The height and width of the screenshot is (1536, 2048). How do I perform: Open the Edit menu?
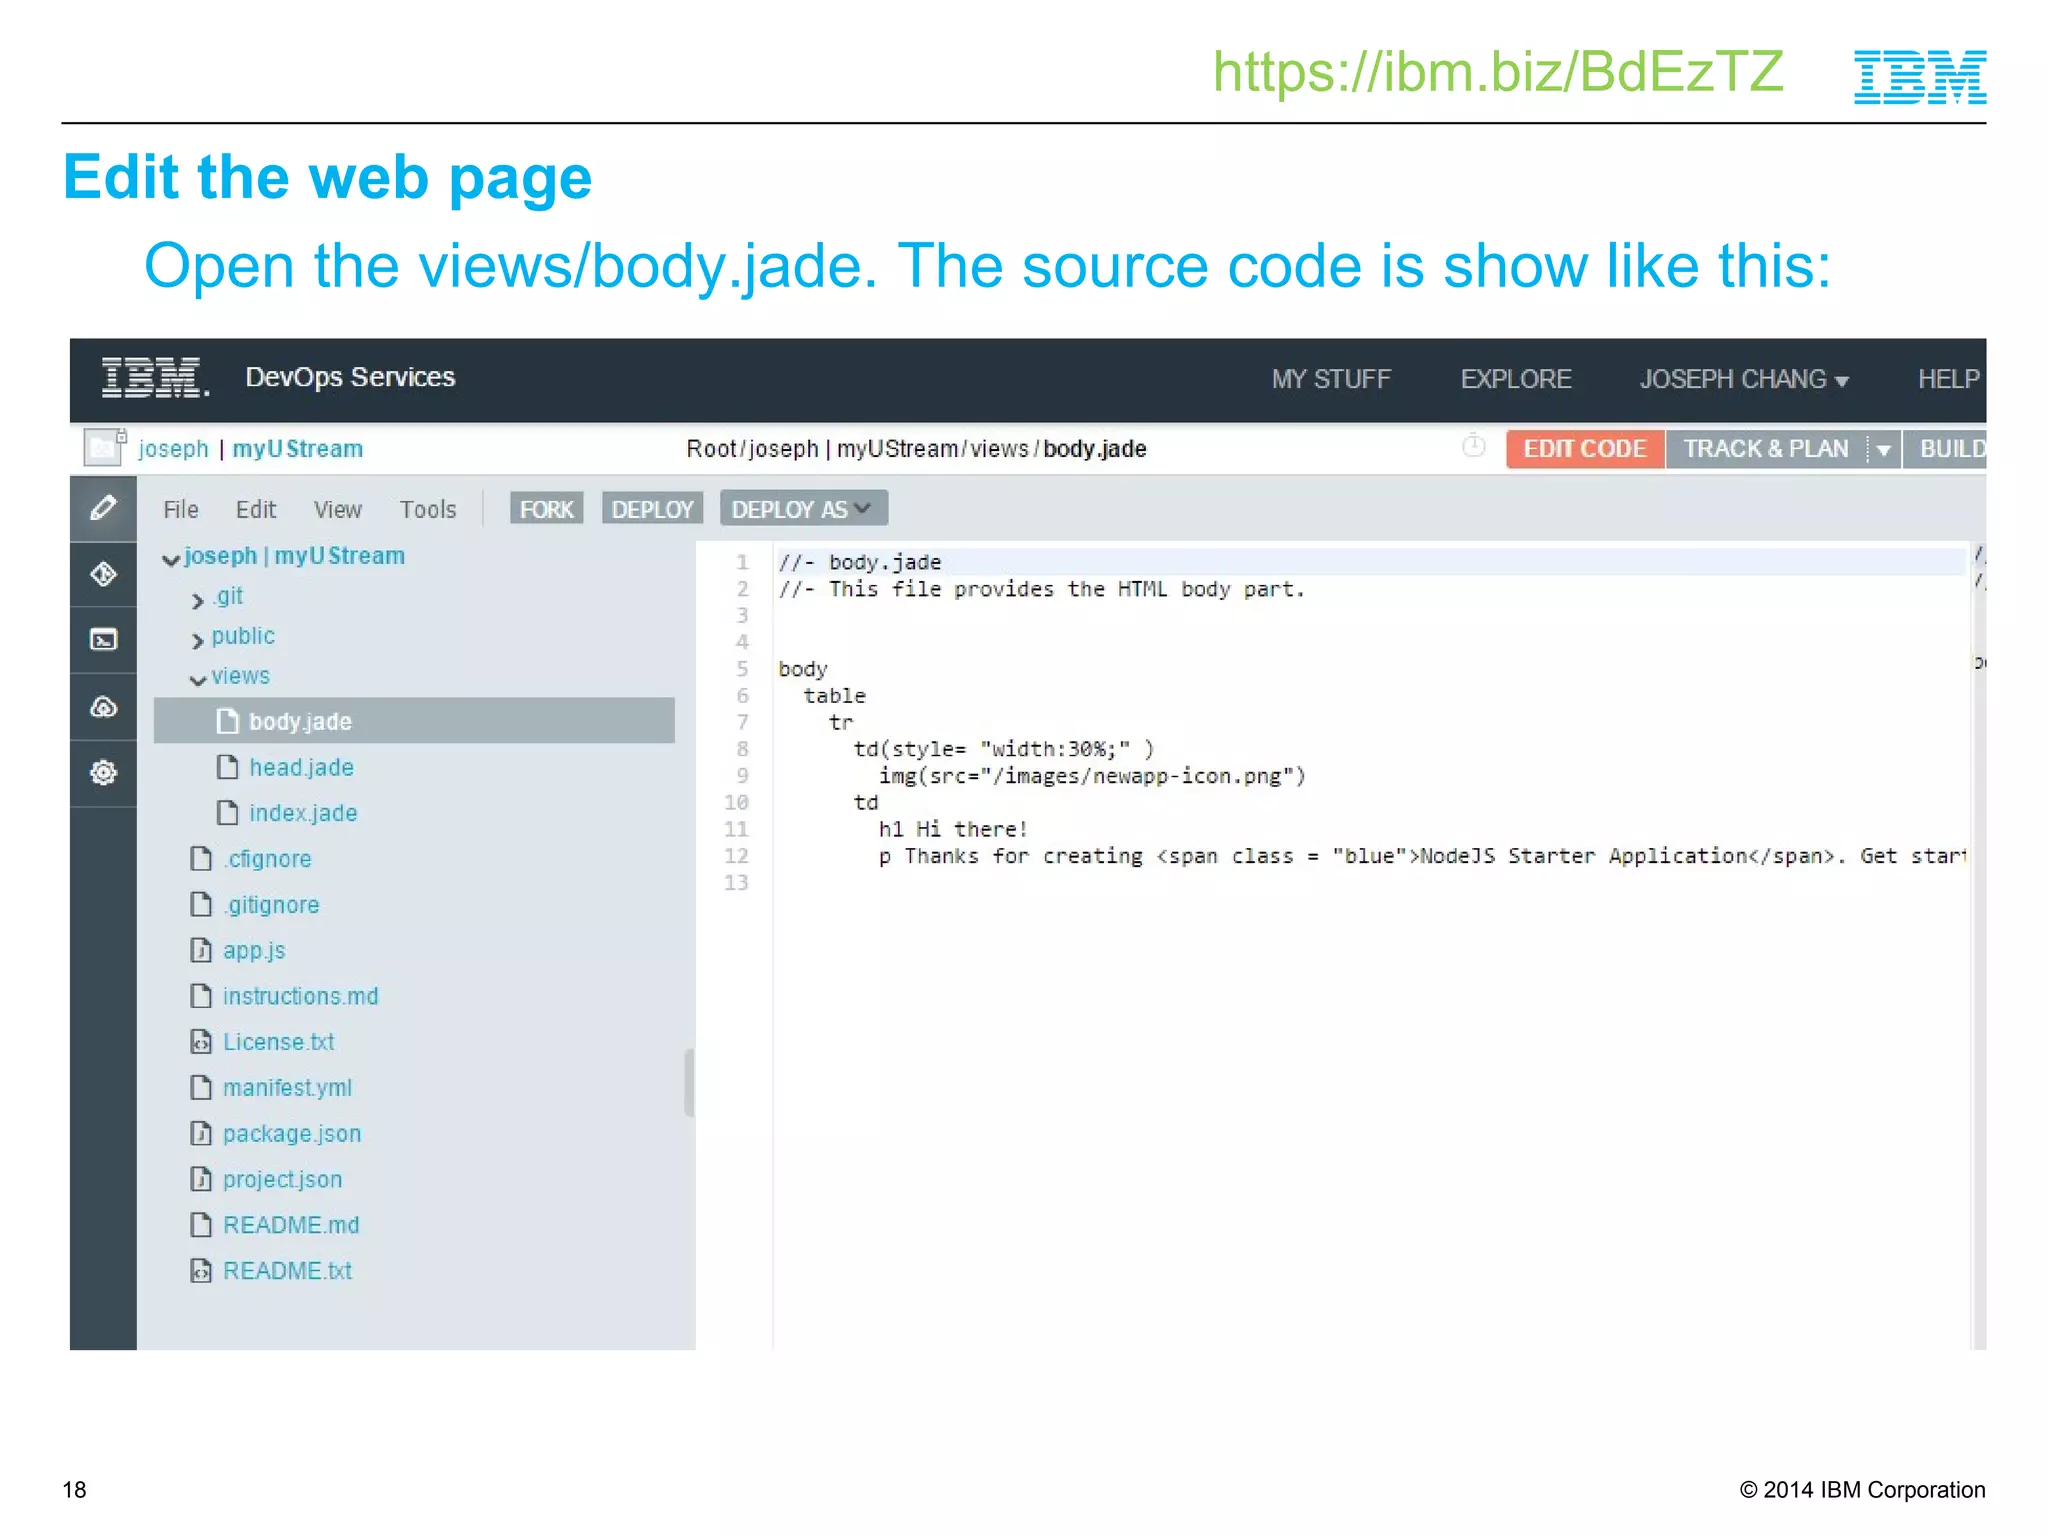256,510
